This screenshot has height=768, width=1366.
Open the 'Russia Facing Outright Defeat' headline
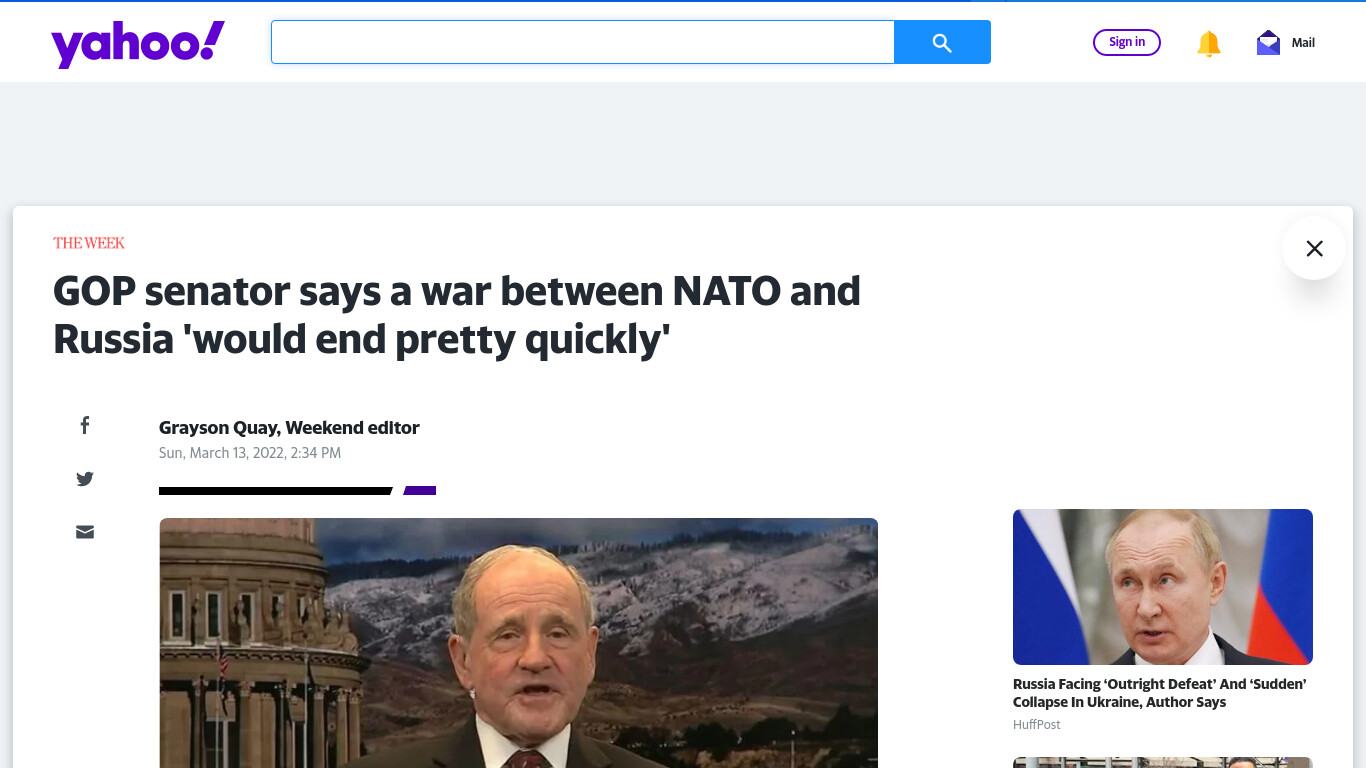point(1160,693)
